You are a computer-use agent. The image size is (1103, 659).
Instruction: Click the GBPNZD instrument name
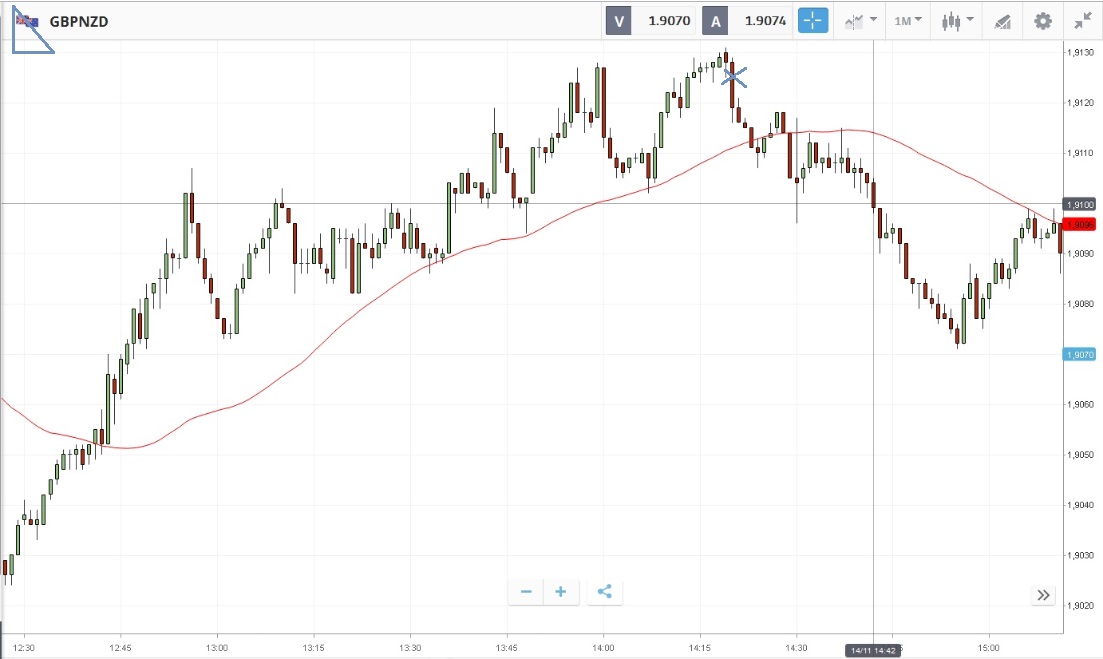tap(79, 20)
